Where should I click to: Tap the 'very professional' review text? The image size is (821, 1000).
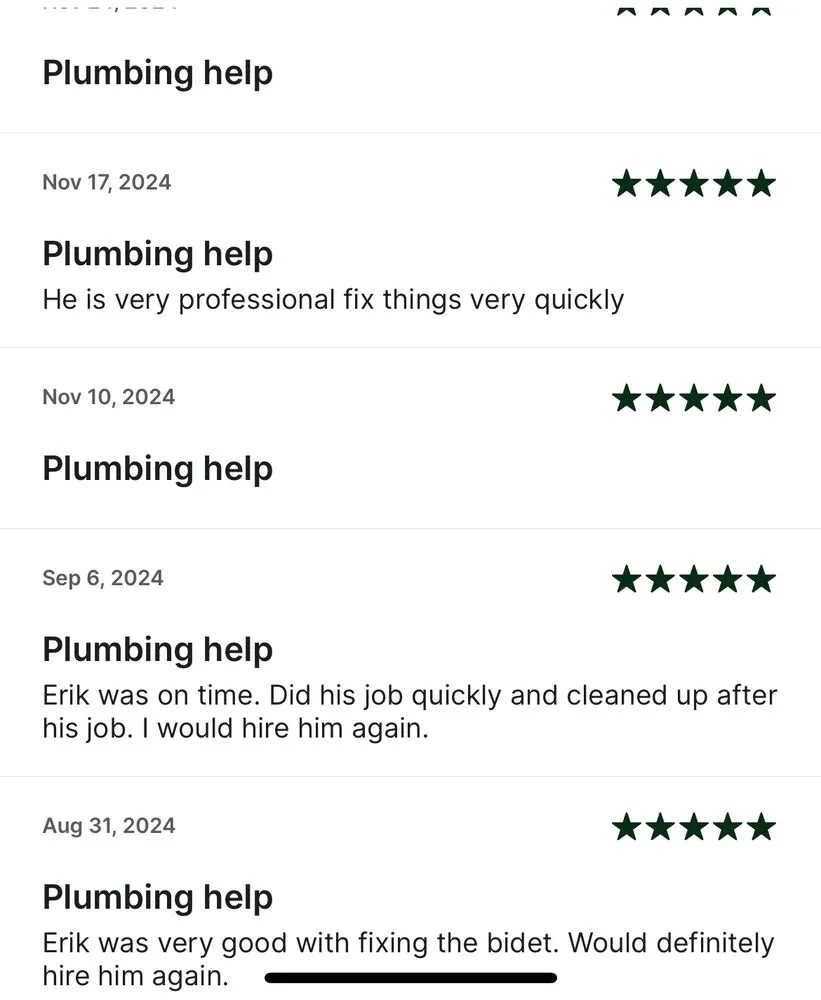click(333, 299)
